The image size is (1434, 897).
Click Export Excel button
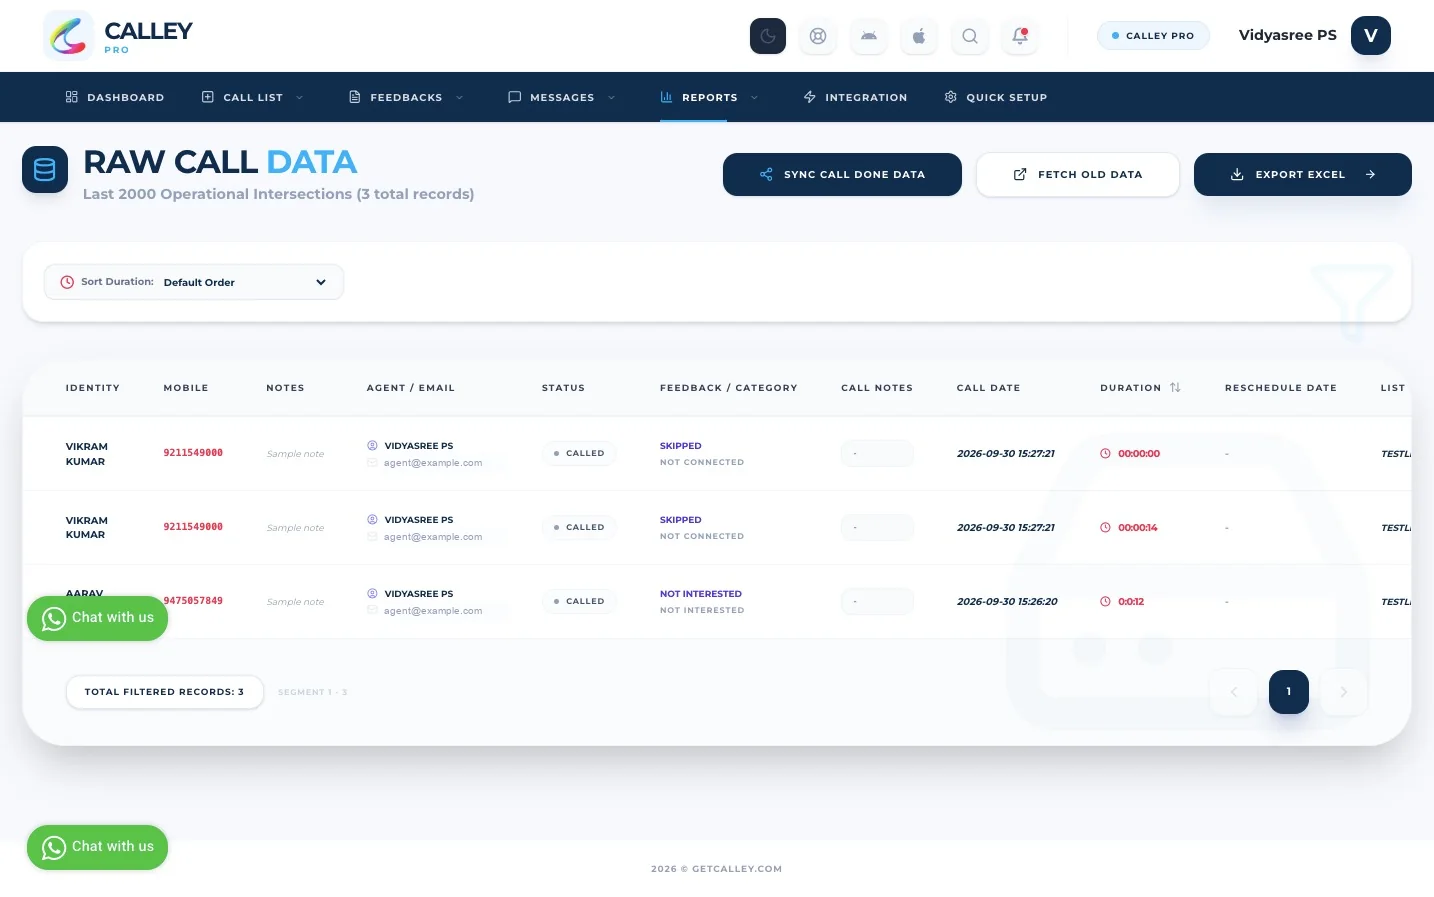(x=1303, y=174)
